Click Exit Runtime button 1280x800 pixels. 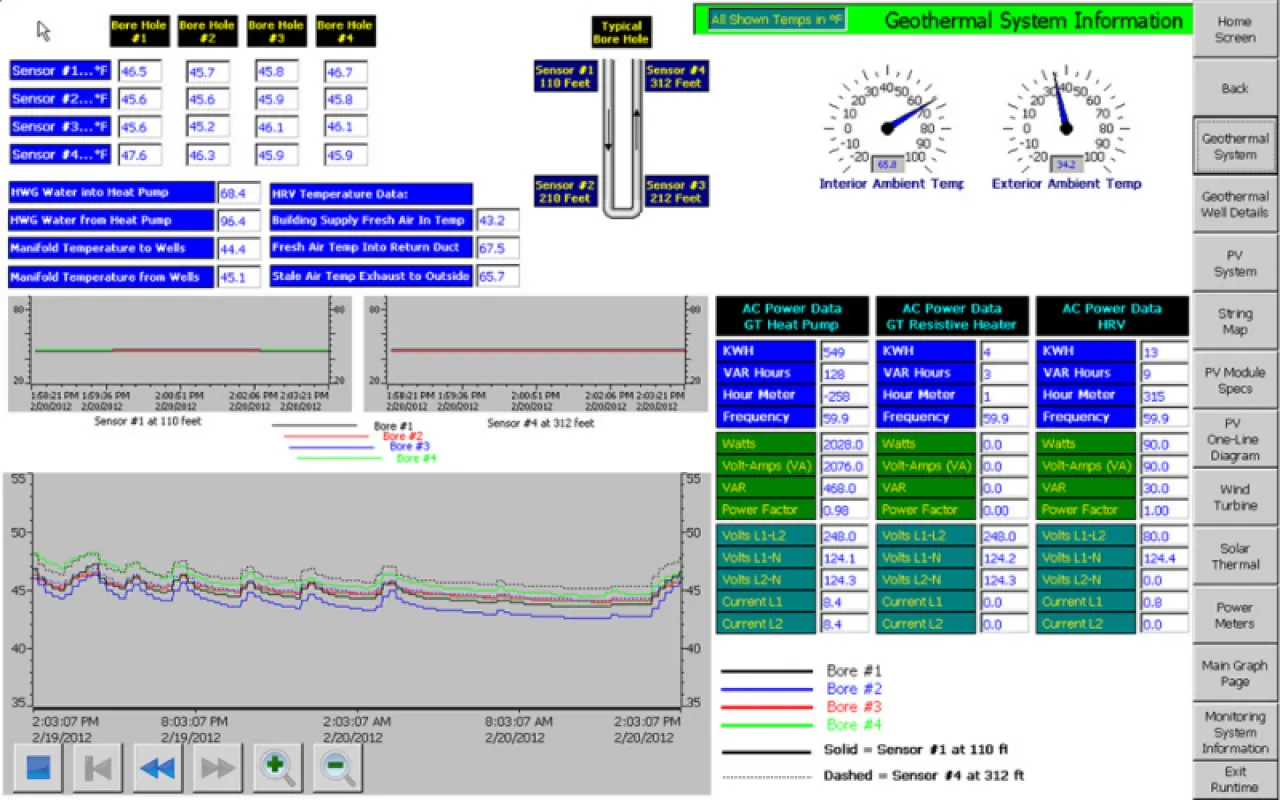pos(1235,779)
